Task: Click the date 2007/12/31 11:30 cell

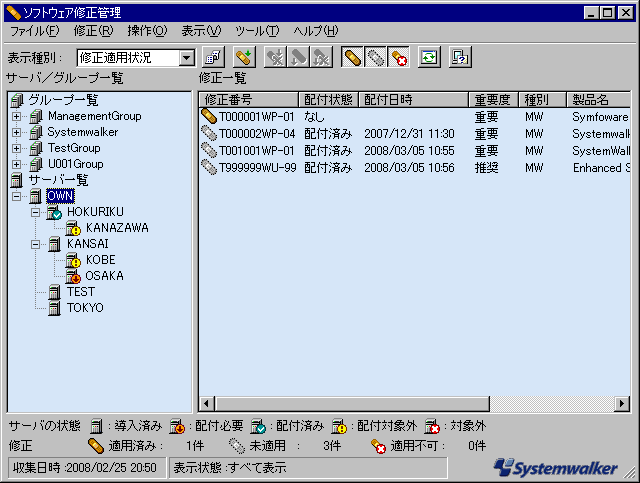Action: point(409,134)
